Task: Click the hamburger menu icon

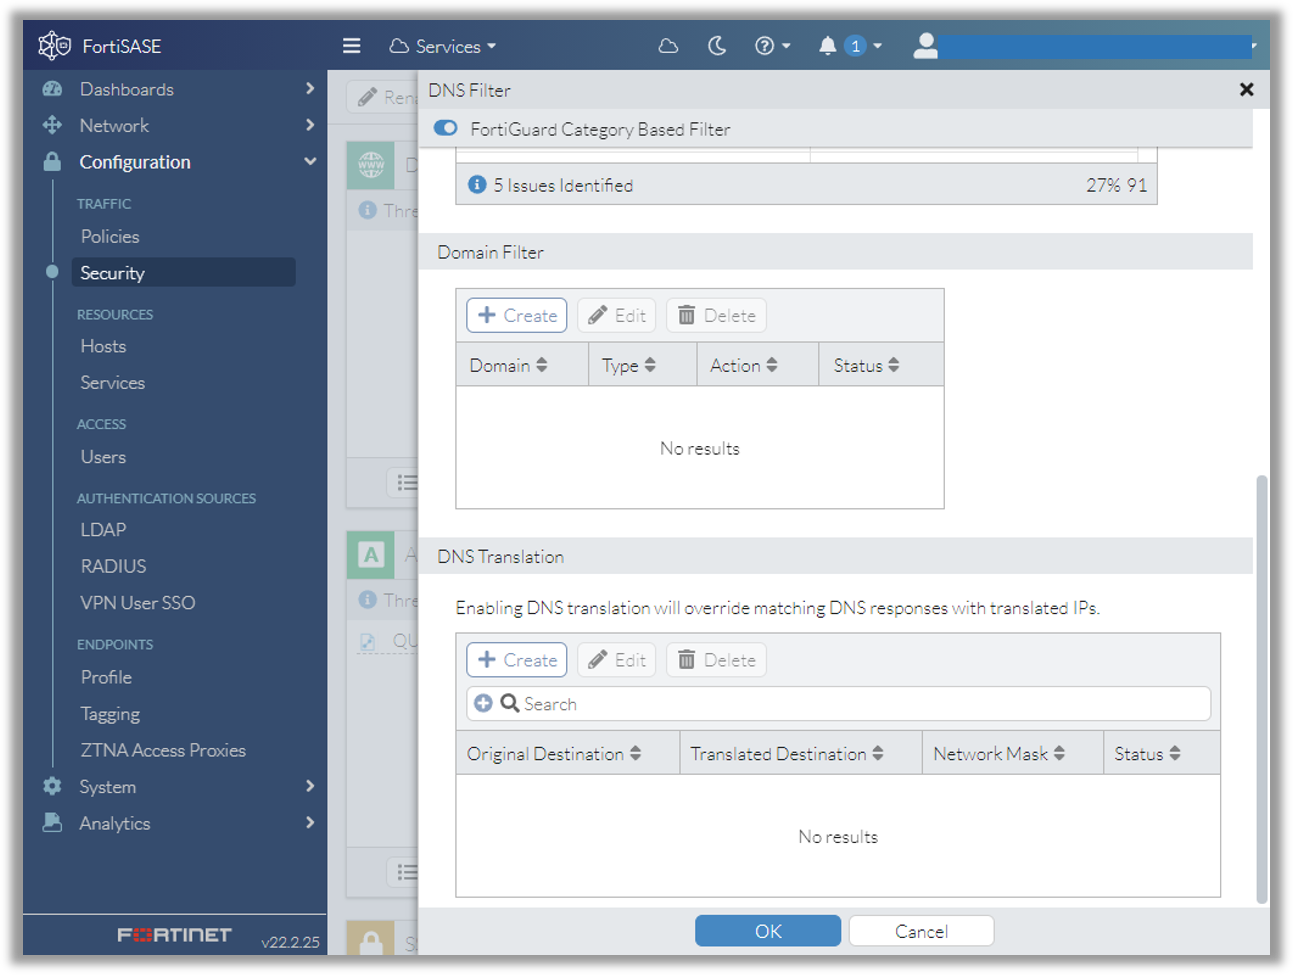Action: 351,46
